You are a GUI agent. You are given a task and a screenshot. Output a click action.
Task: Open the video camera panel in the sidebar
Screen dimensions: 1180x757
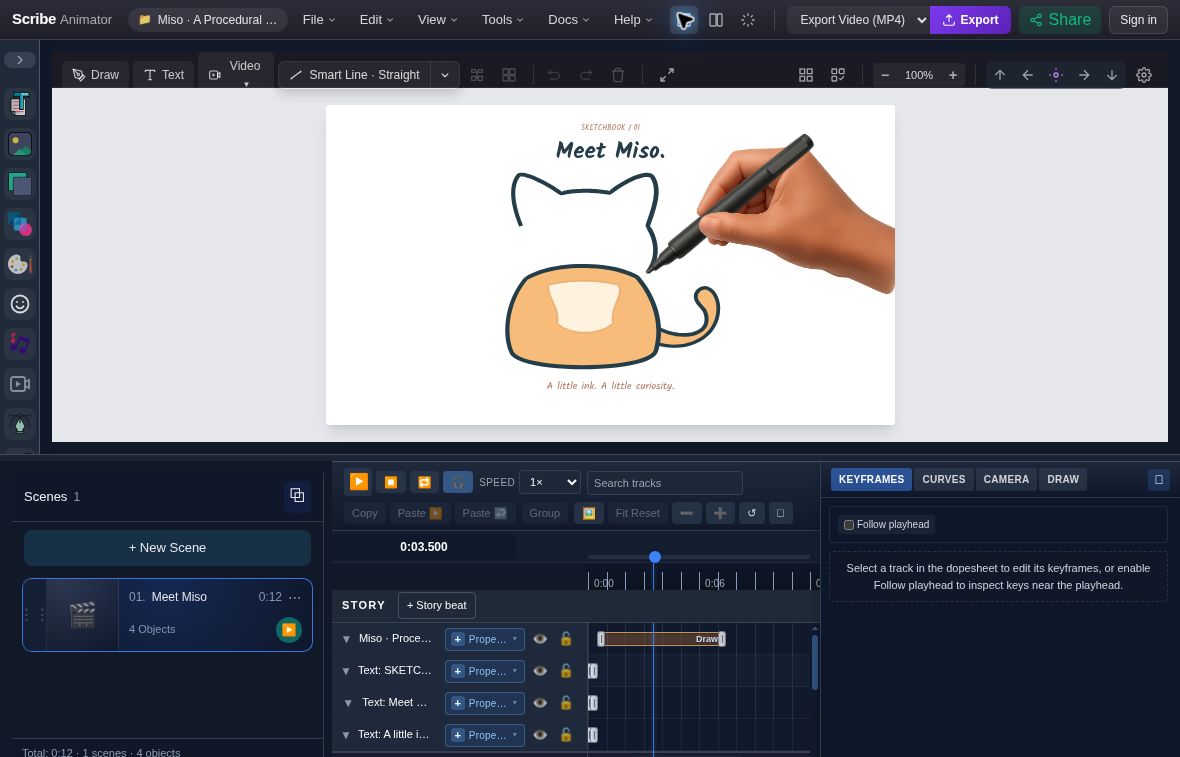(x=20, y=384)
